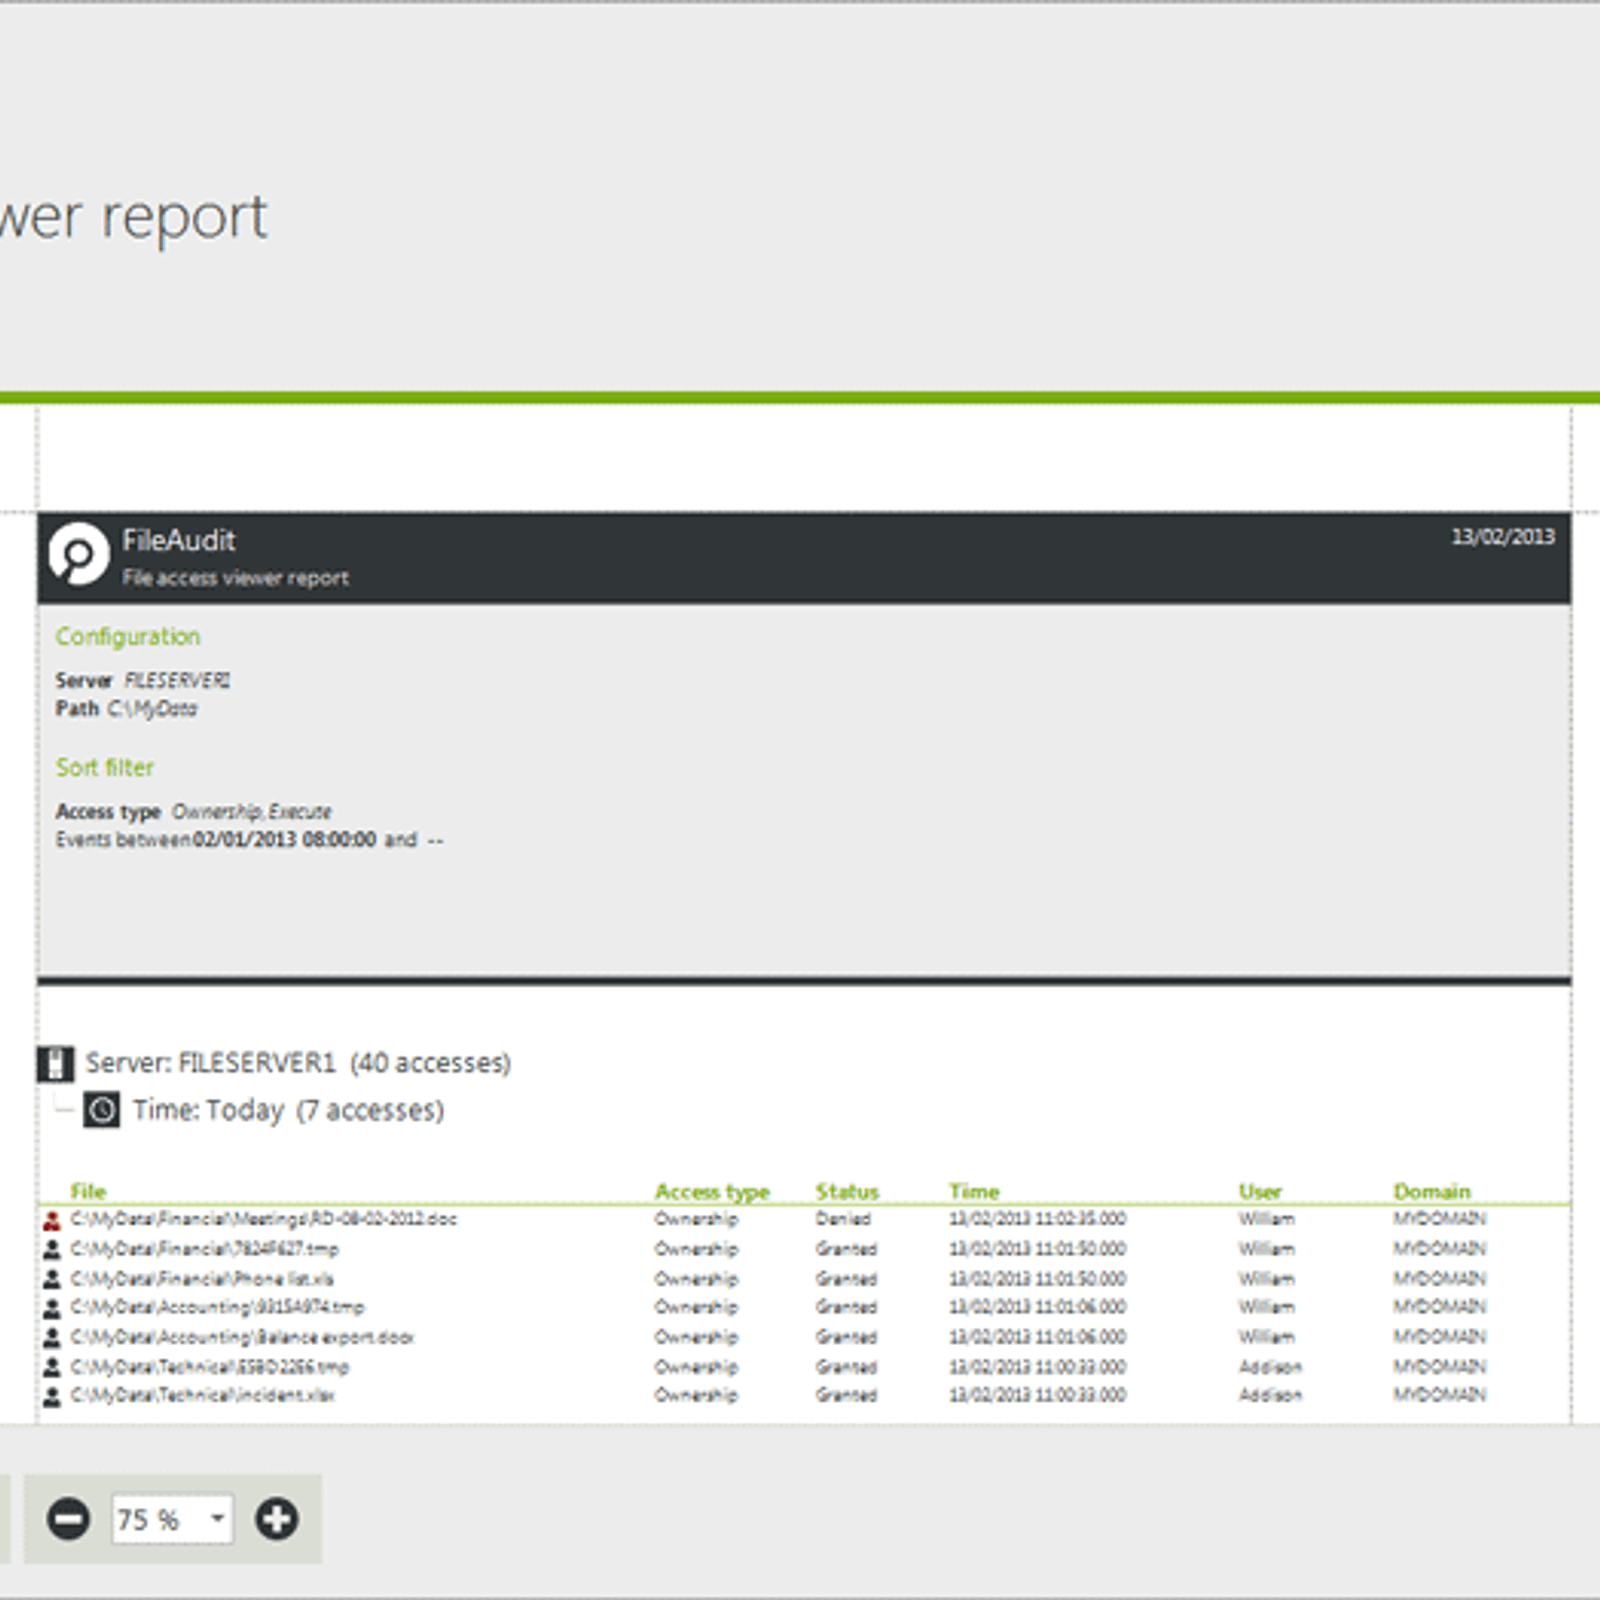The width and height of the screenshot is (1600, 1600).
Task: Click the ESBD2266.tmp file path
Action: click(210, 1367)
